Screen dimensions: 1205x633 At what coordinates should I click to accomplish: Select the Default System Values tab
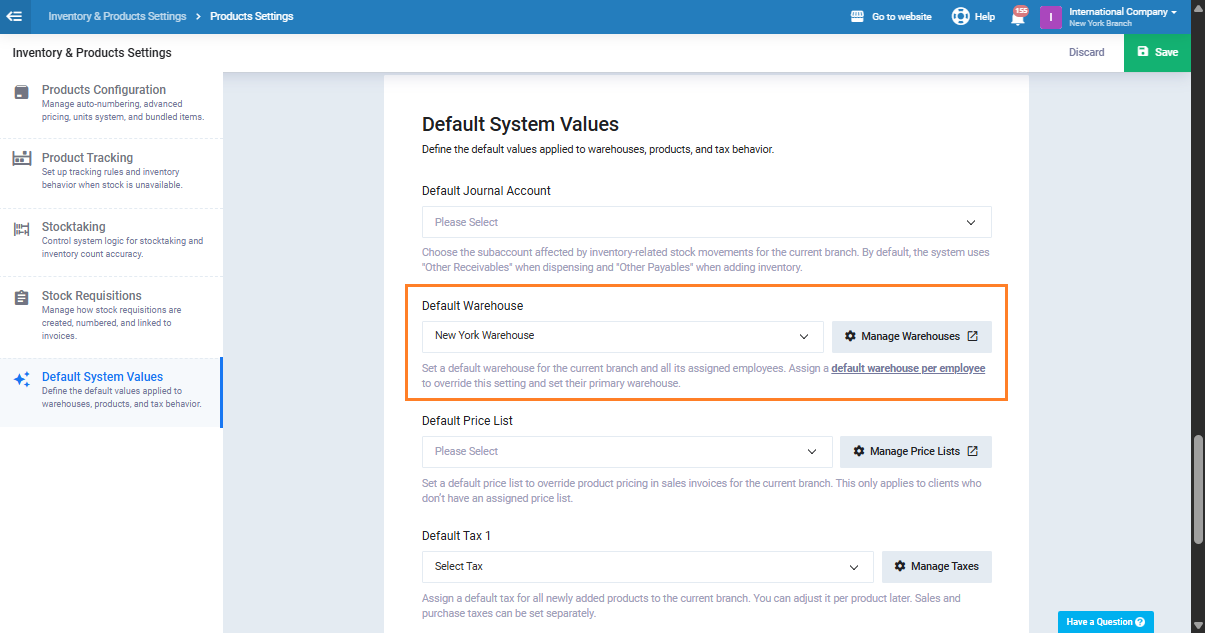click(102, 378)
